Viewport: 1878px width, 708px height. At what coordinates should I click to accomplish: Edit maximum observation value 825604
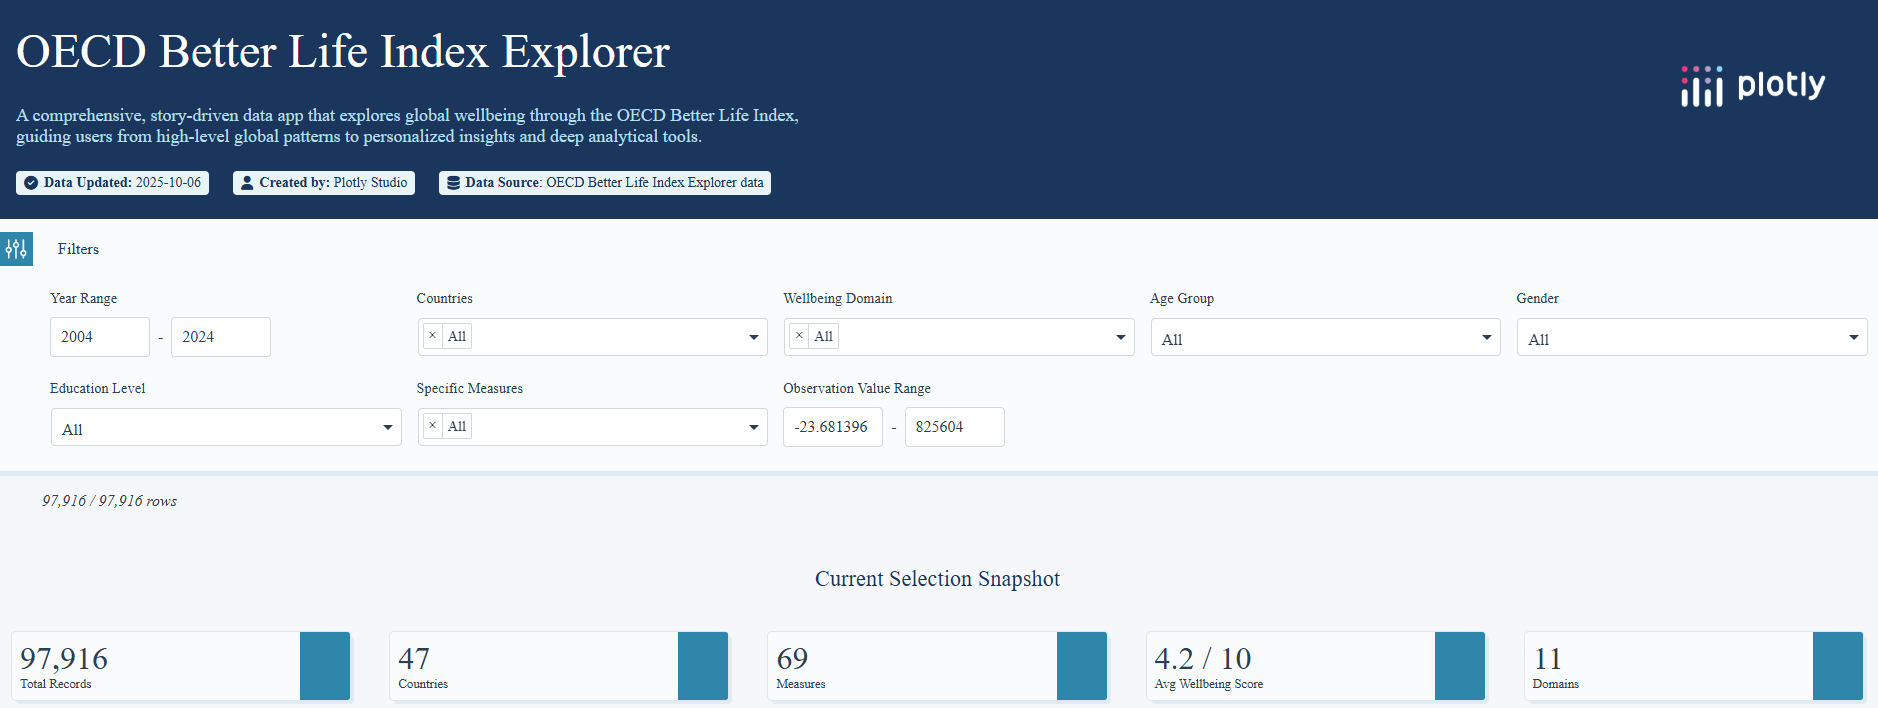[955, 427]
